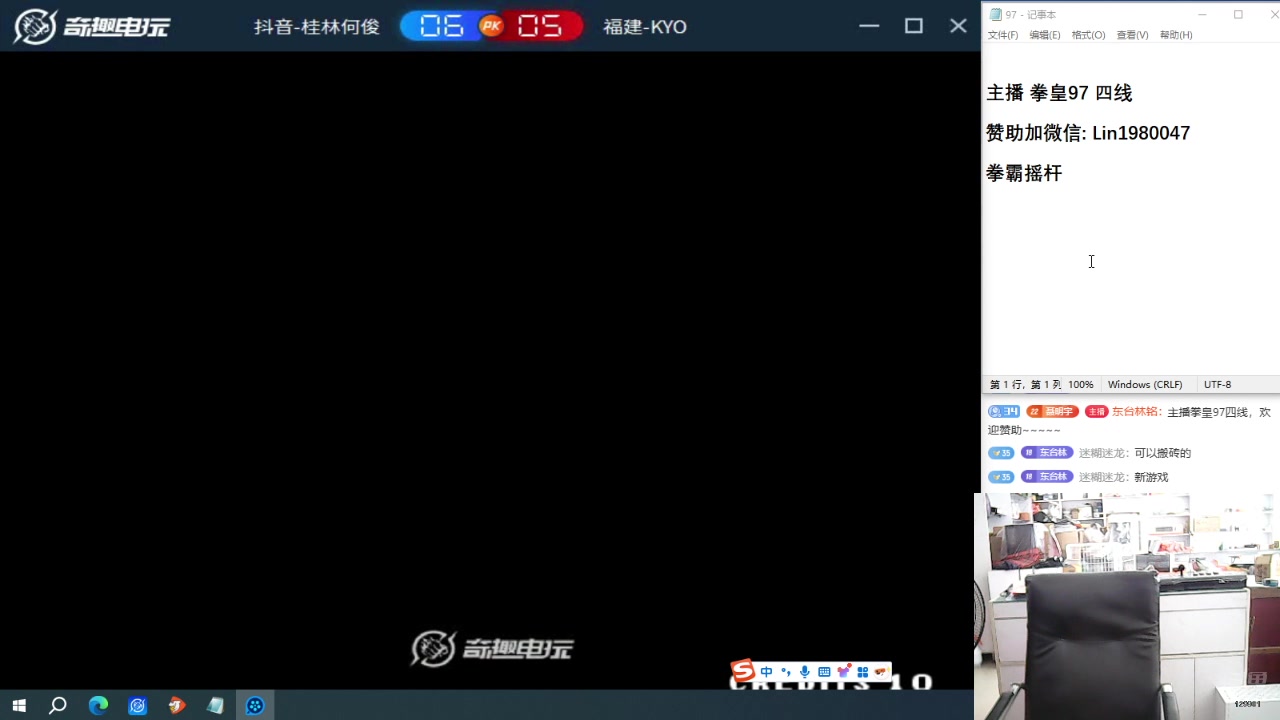This screenshot has height=720, width=1280.
Task: Click the 奇趣电玩 logo at the game screen bottom
Action: [x=492, y=649]
